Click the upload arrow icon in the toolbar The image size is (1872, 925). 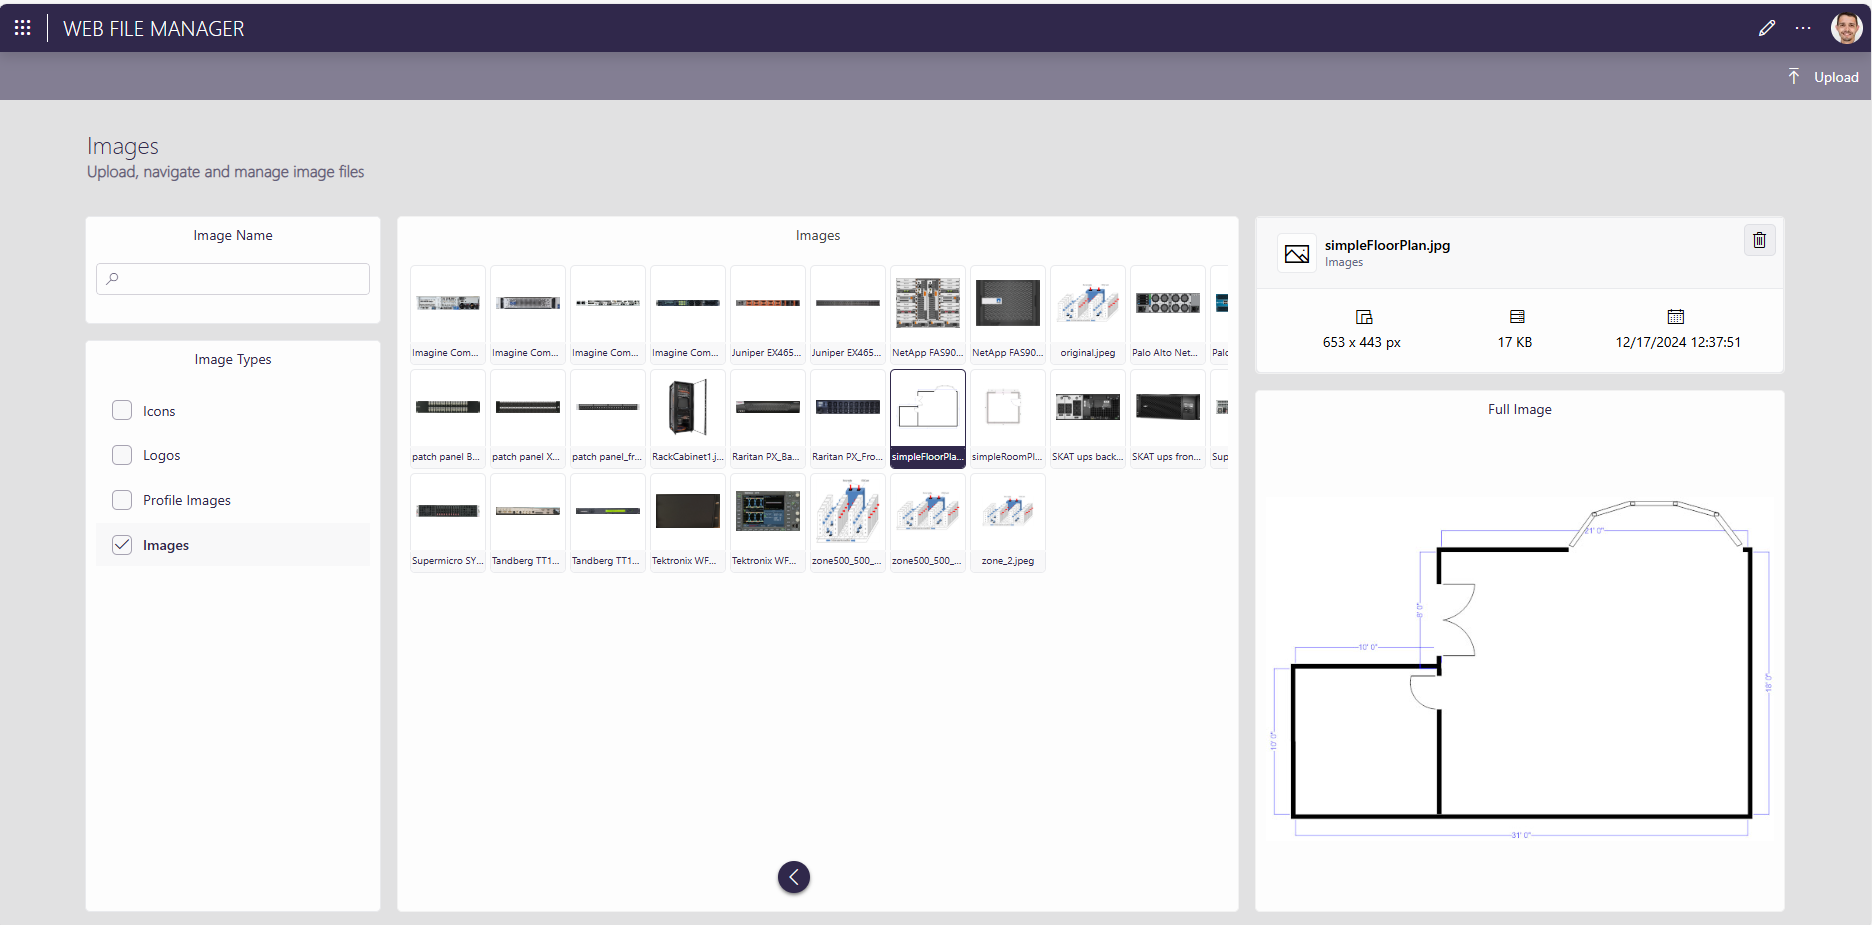[x=1794, y=75]
